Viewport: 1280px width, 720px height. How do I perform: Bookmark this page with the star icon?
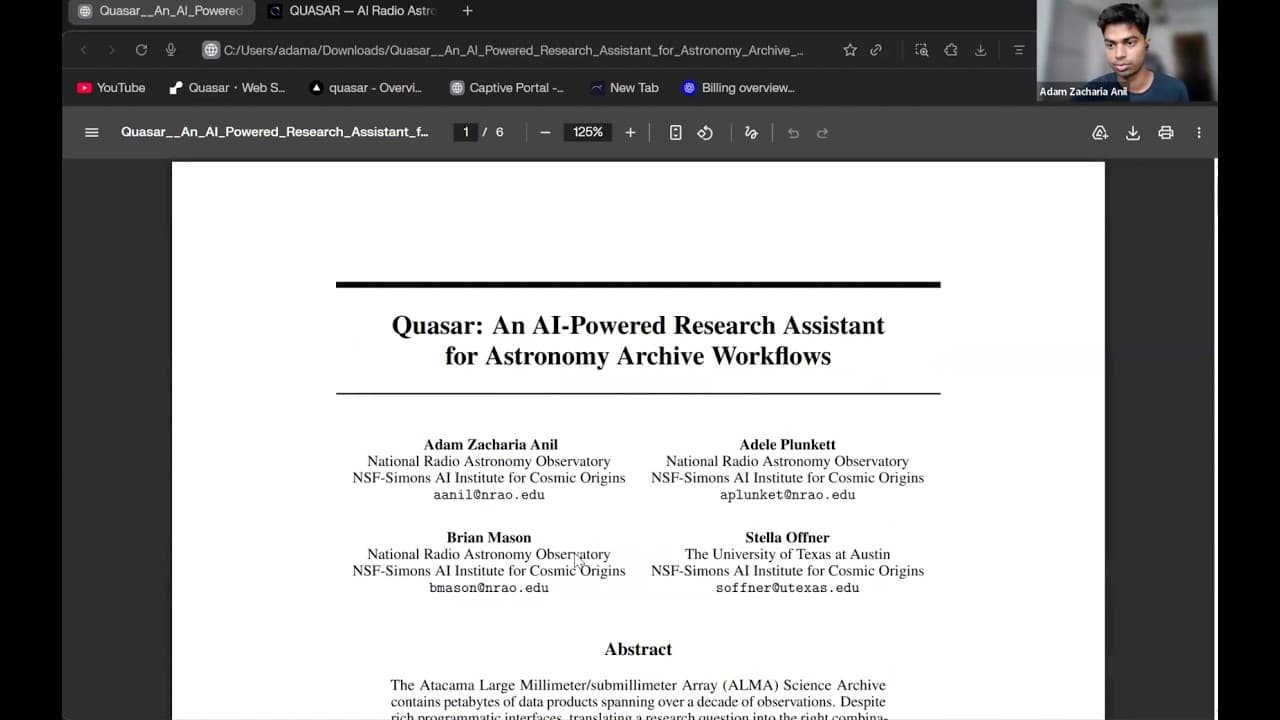click(850, 50)
